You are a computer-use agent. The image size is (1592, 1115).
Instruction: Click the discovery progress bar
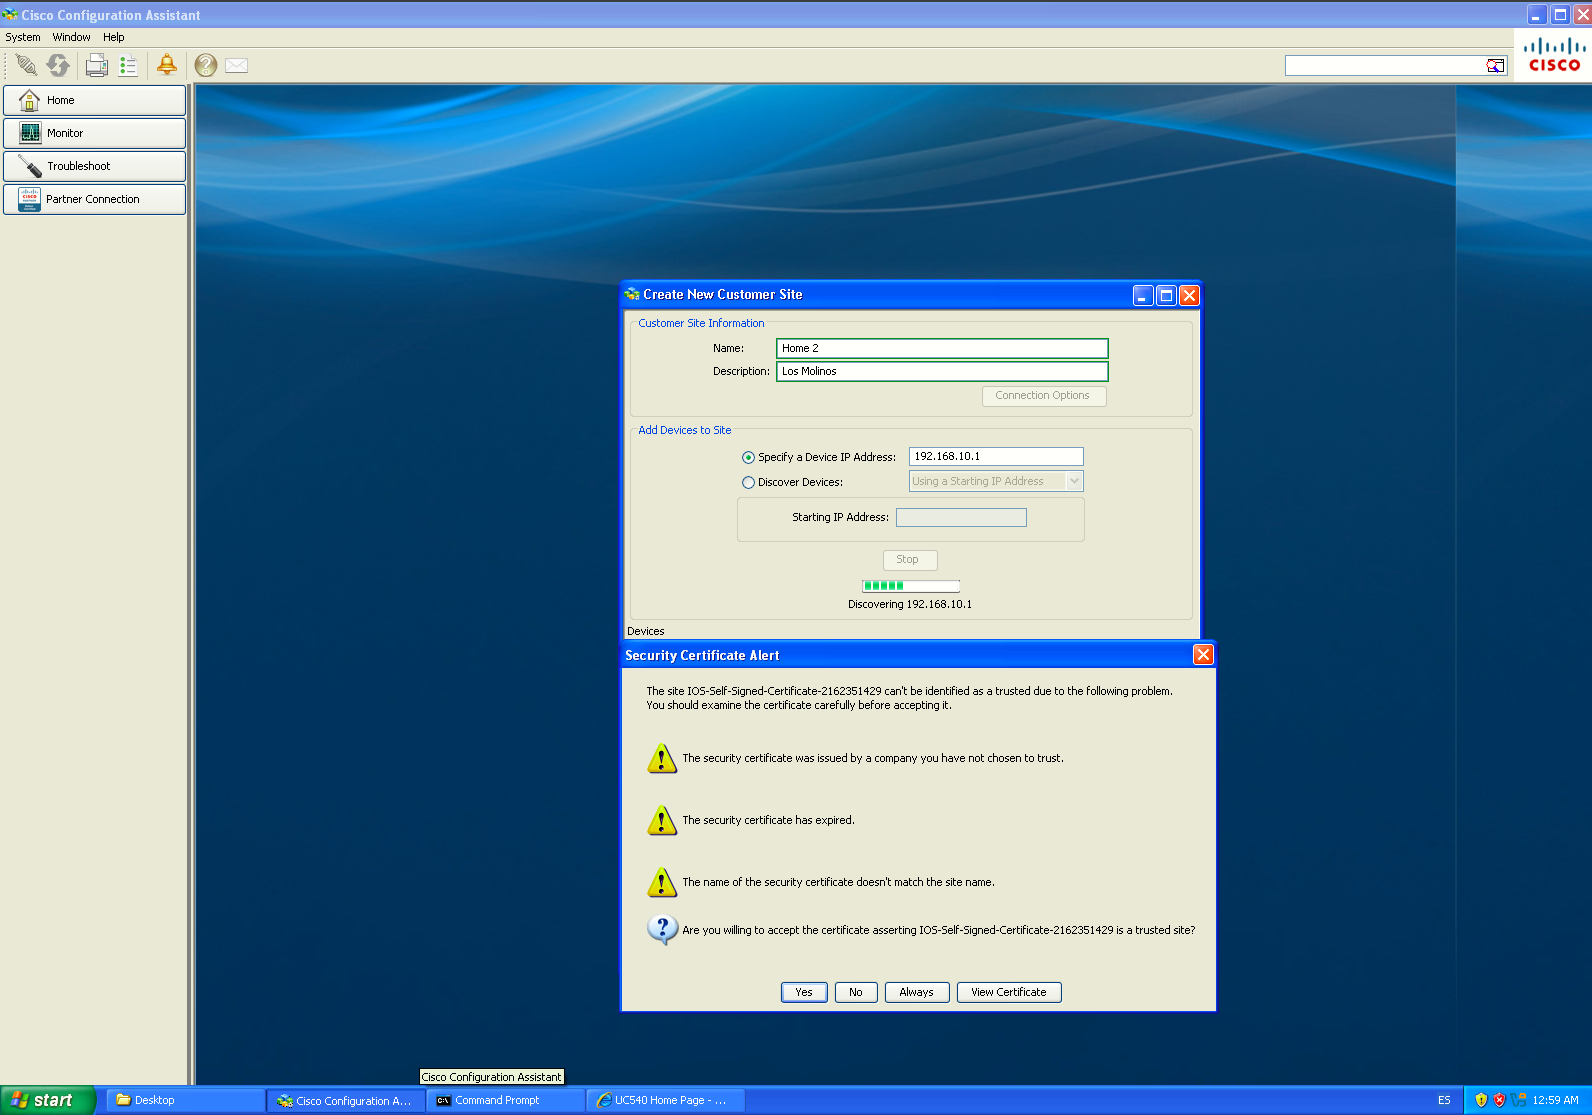click(911, 586)
